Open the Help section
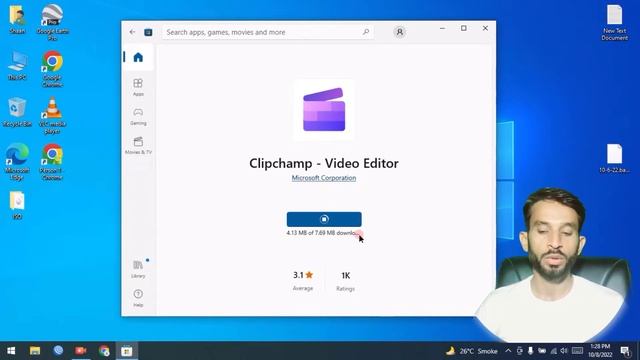This screenshot has width=640, height=360. 138,298
